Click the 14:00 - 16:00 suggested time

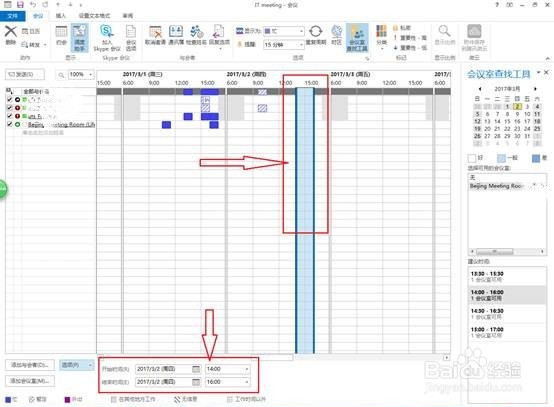[506, 295]
